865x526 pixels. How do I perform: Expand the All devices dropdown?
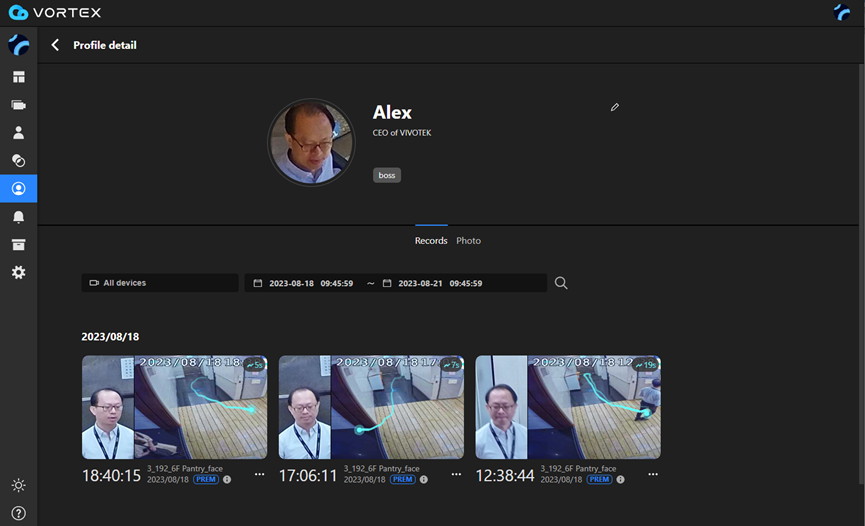(x=160, y=283)
